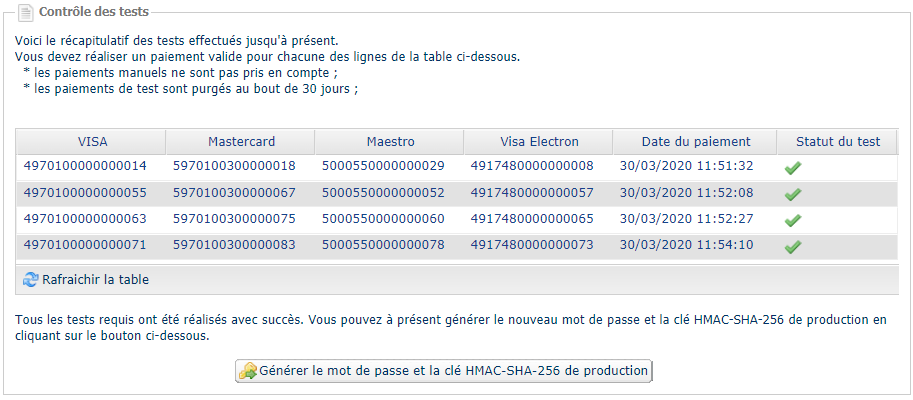Click the Statut du test header
This screenshot has width=913, height=400.
point(838,142)
